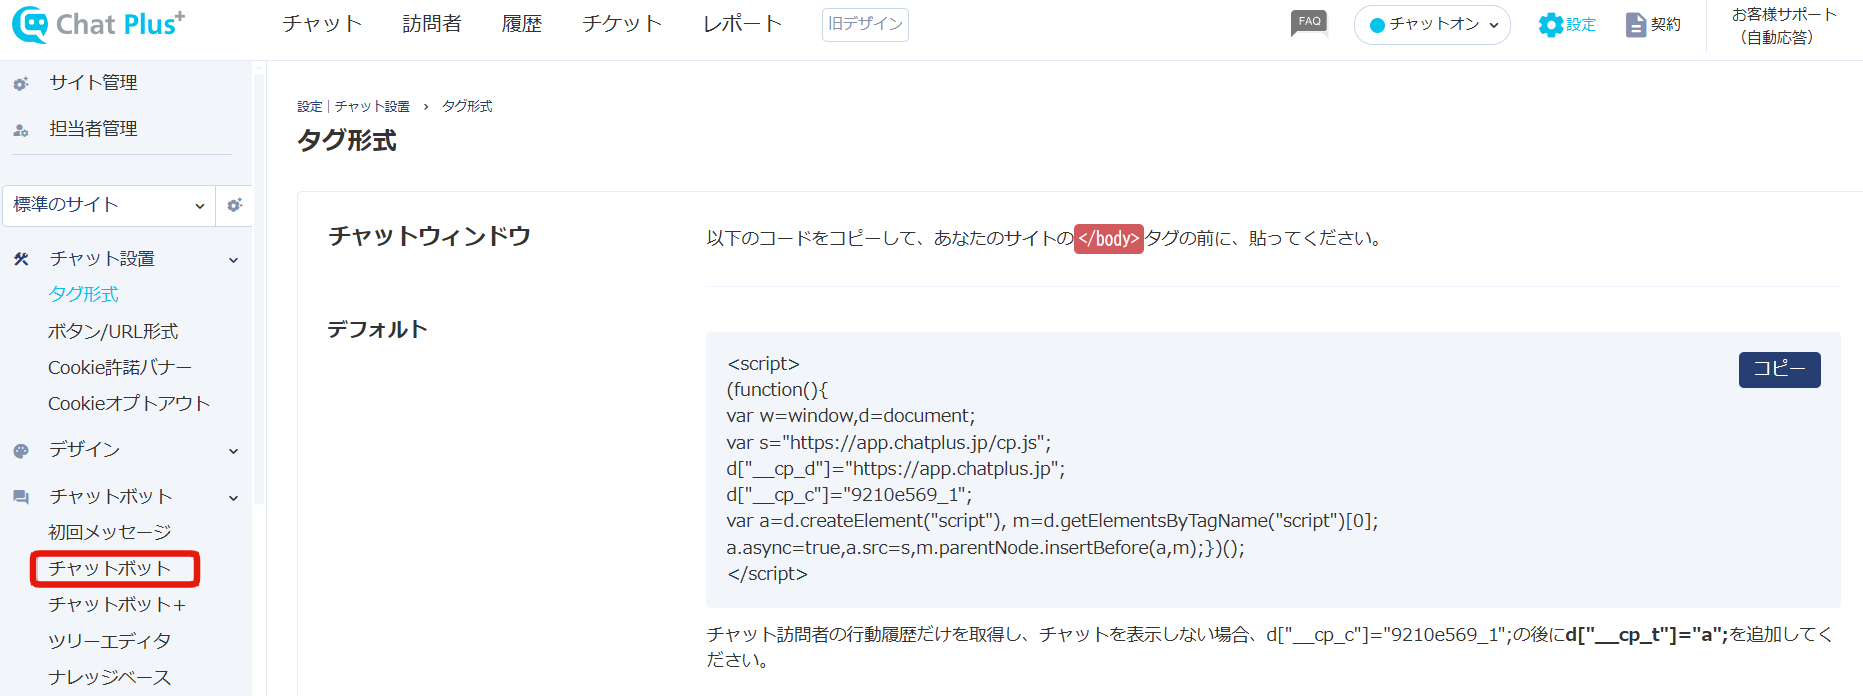
Task: Open the チャットオン status dropdown
Action: click(x=1432, y=25)
